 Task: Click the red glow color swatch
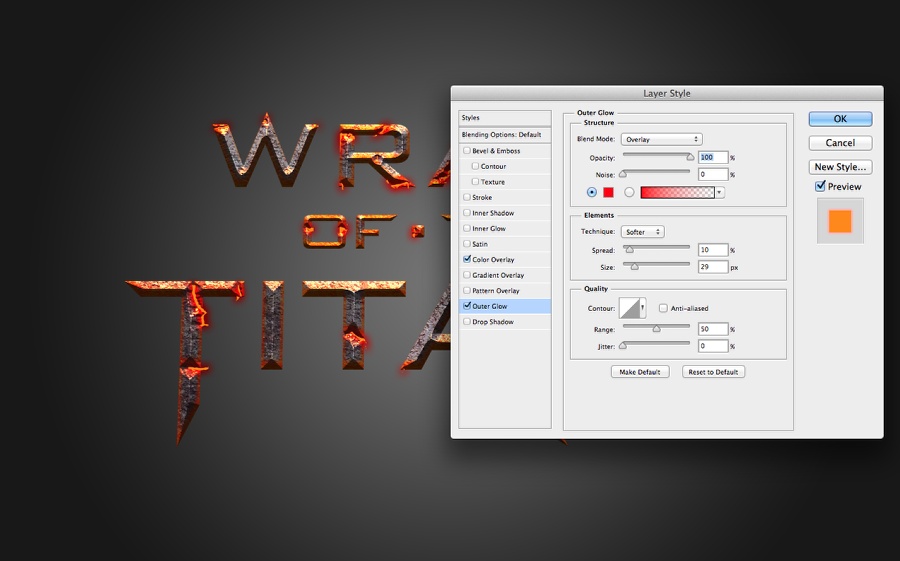tap(608, 192)
